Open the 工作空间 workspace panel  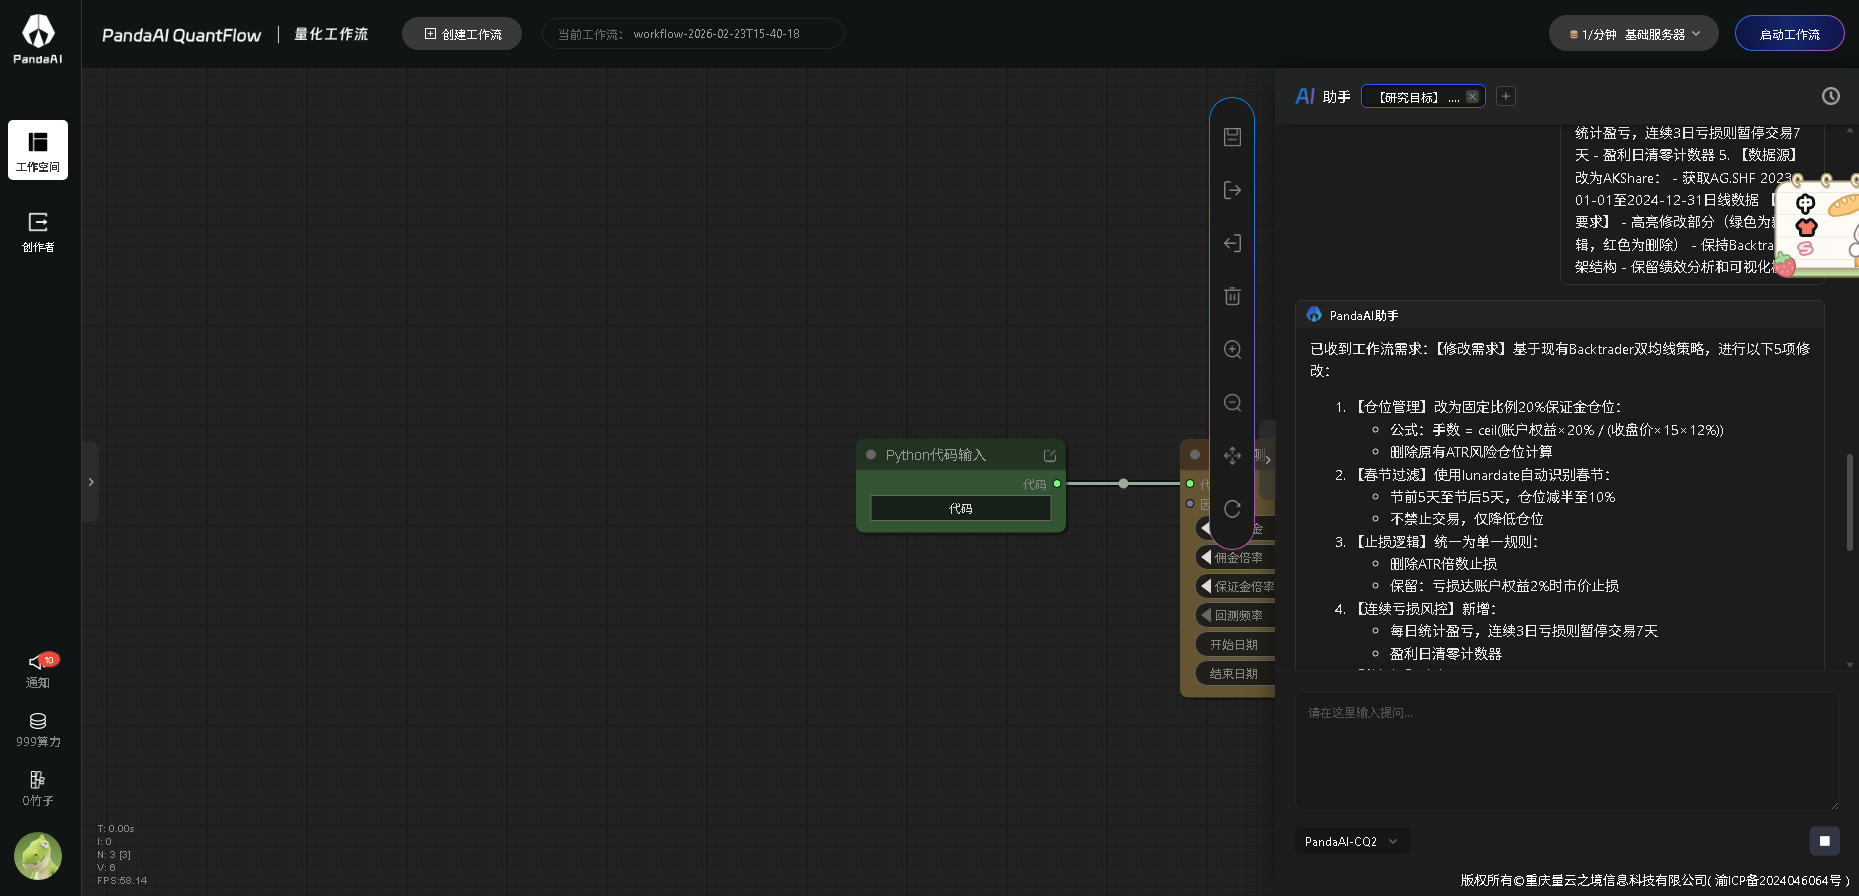tap(38, 150)
